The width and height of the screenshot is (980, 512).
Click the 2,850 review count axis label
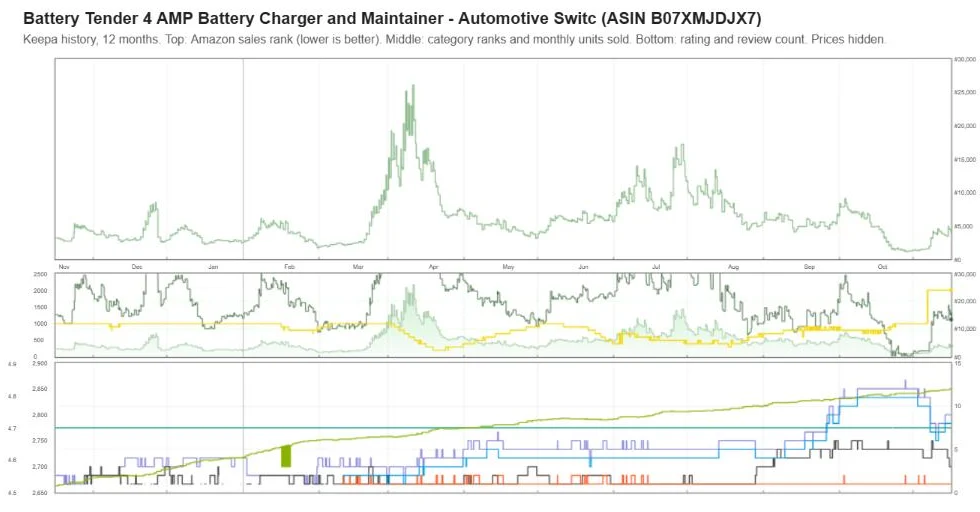(x=39, y=389)
